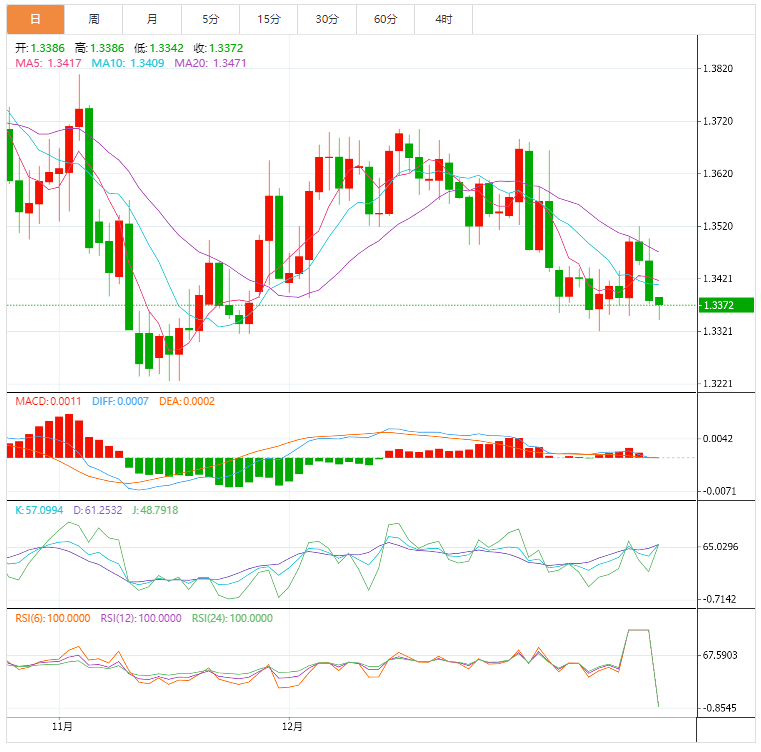The width and height of the screenshot is (761, 752).
Task: Click the RSI(6): 100.0000 label
Action: (x=52, y=618)
